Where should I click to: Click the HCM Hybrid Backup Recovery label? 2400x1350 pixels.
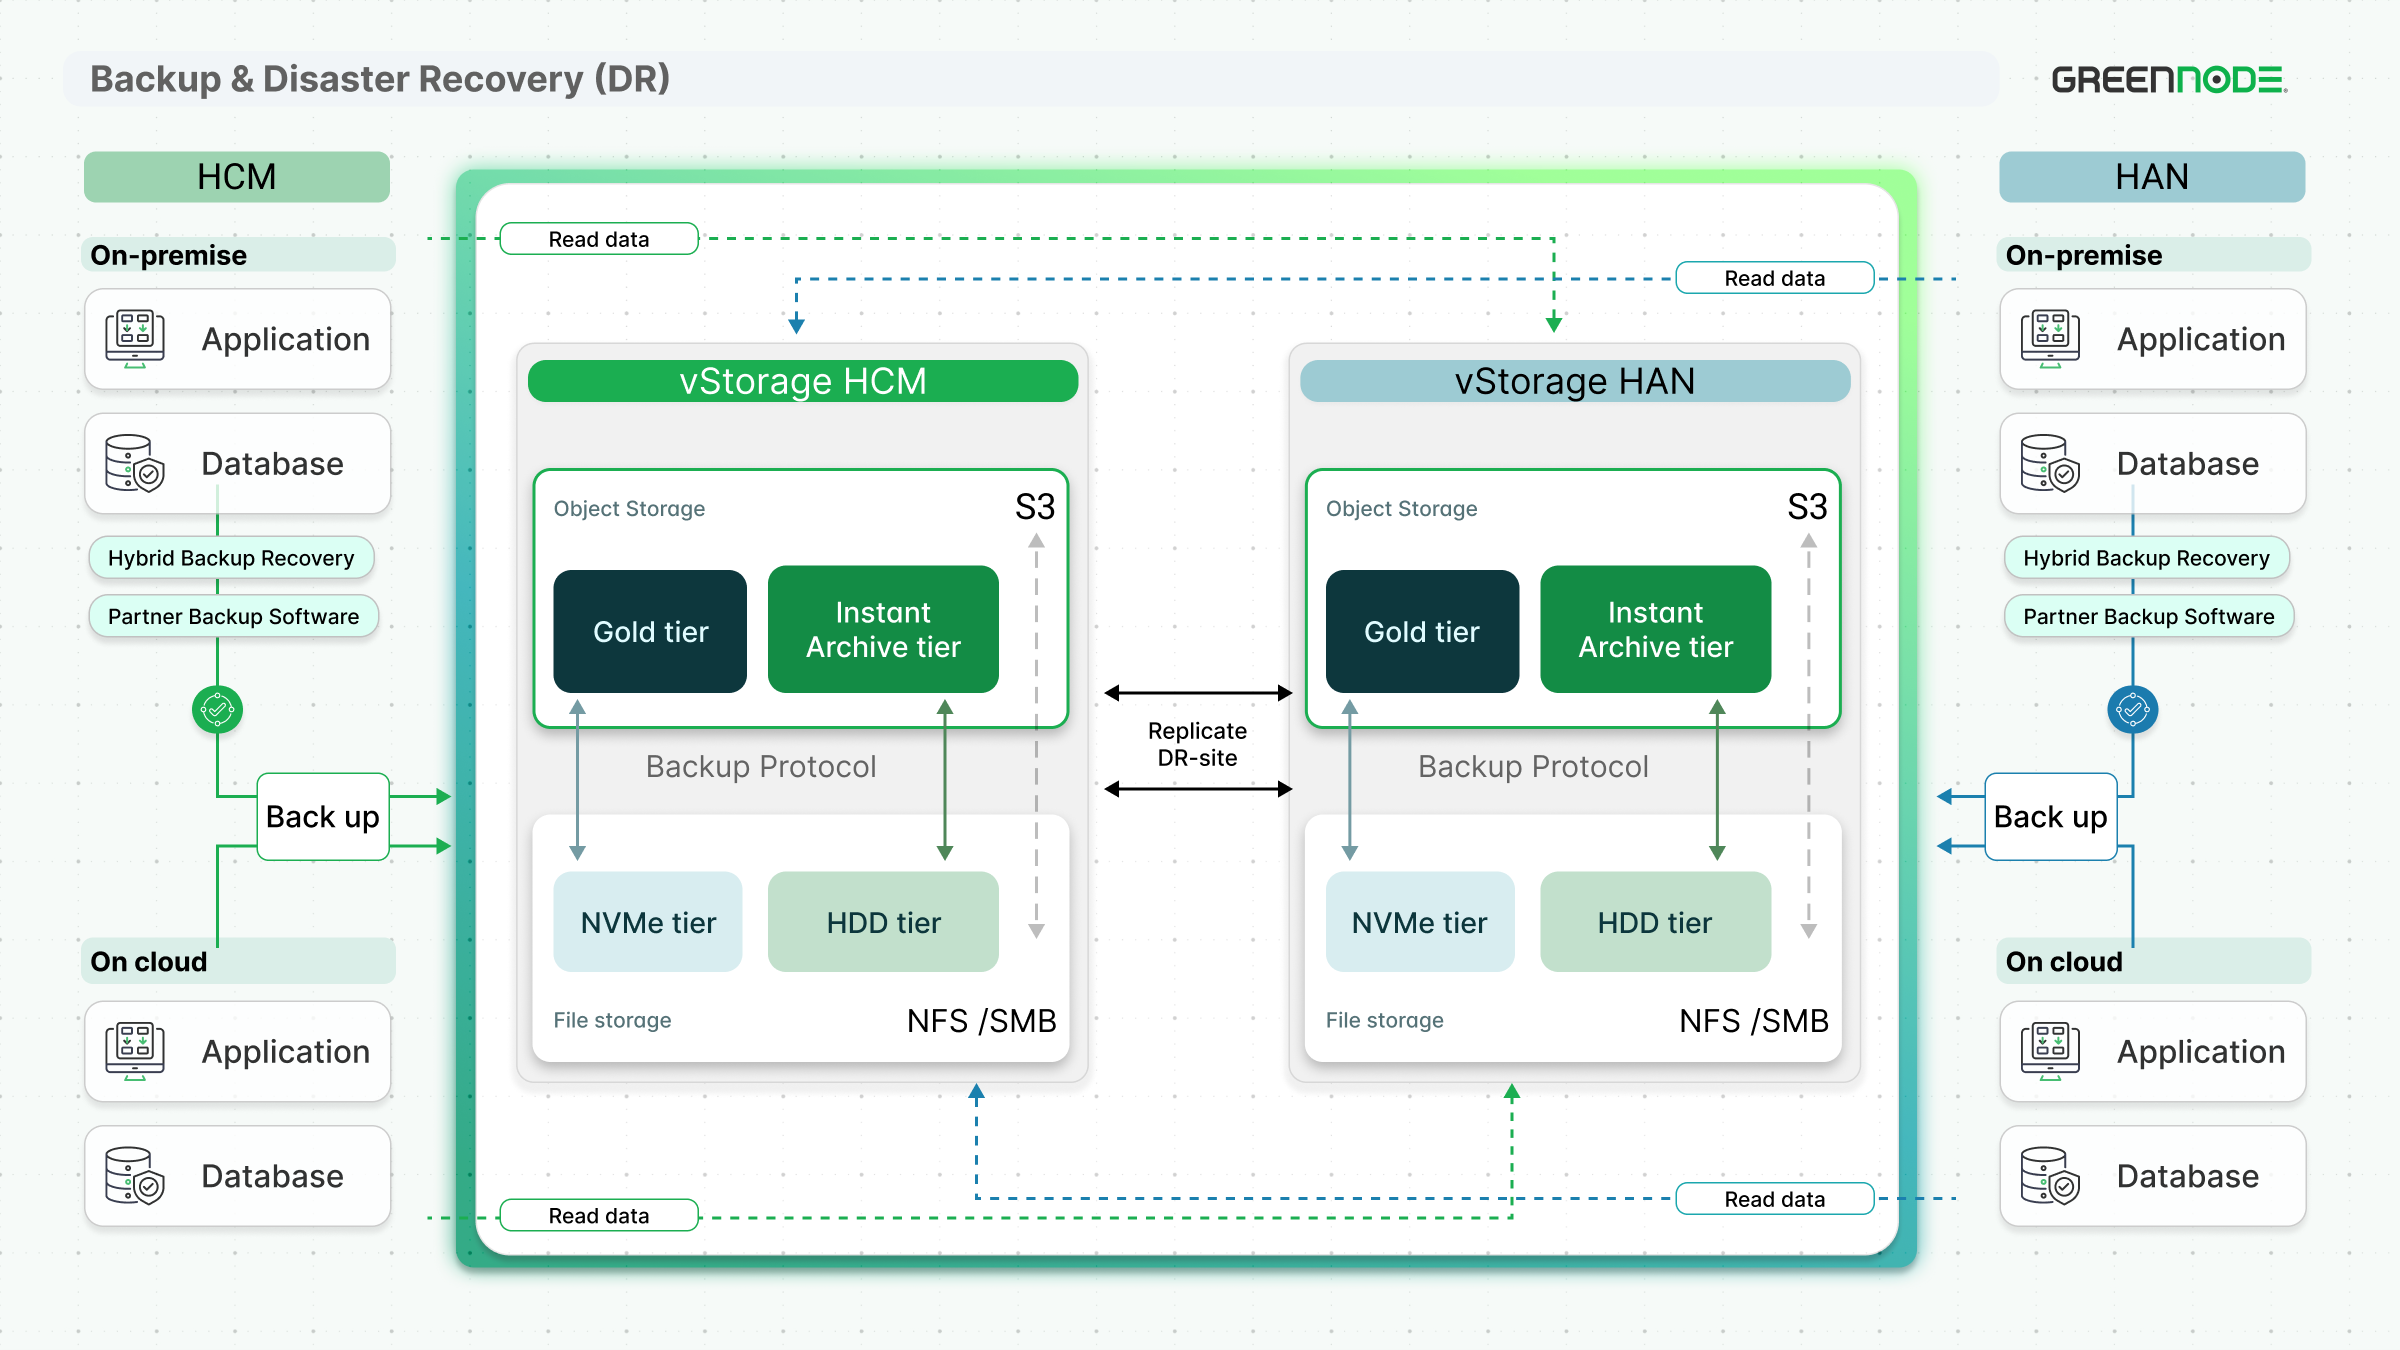(x=231, y=558)
